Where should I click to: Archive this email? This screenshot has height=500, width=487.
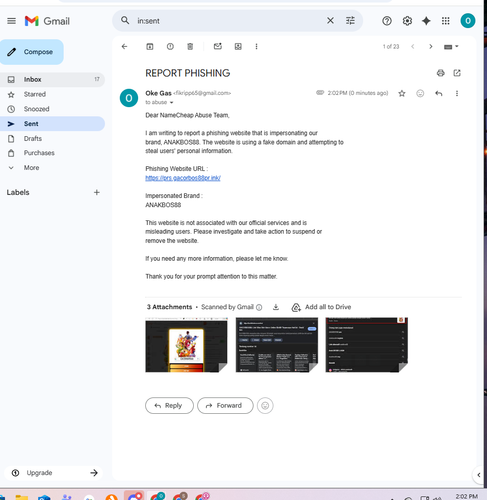point(150,46)
